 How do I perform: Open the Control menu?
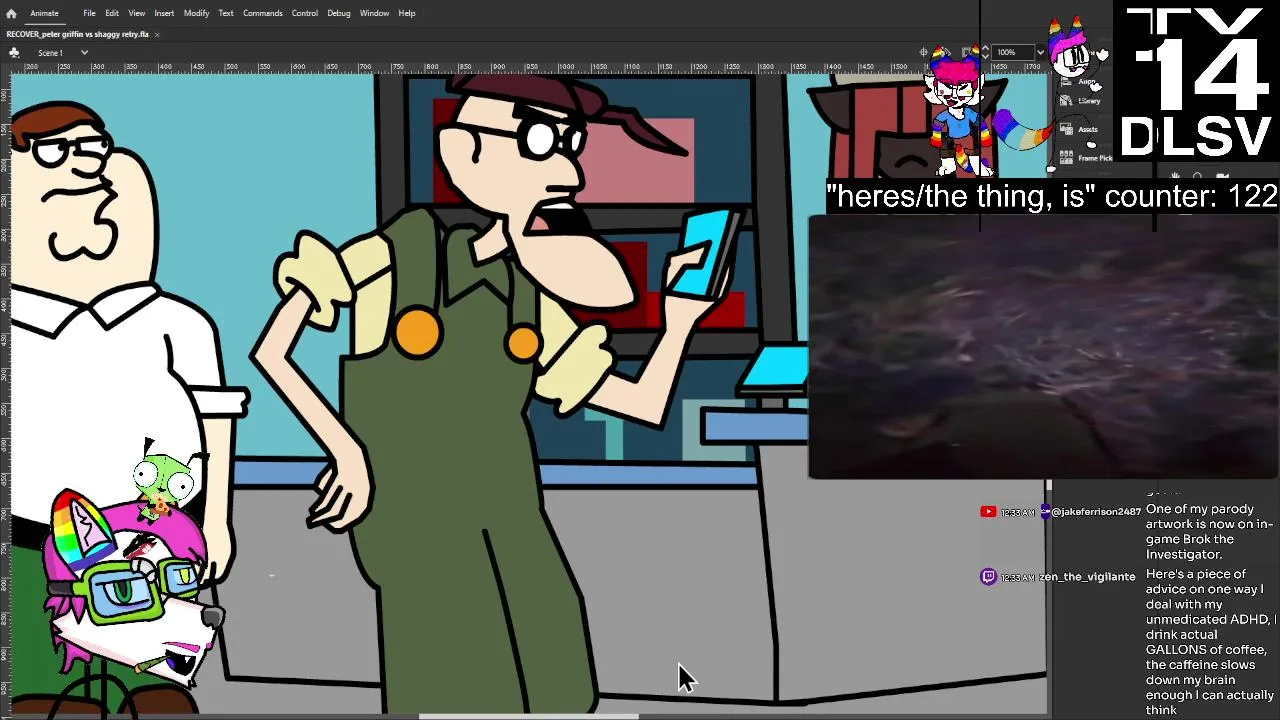[305, 13]
